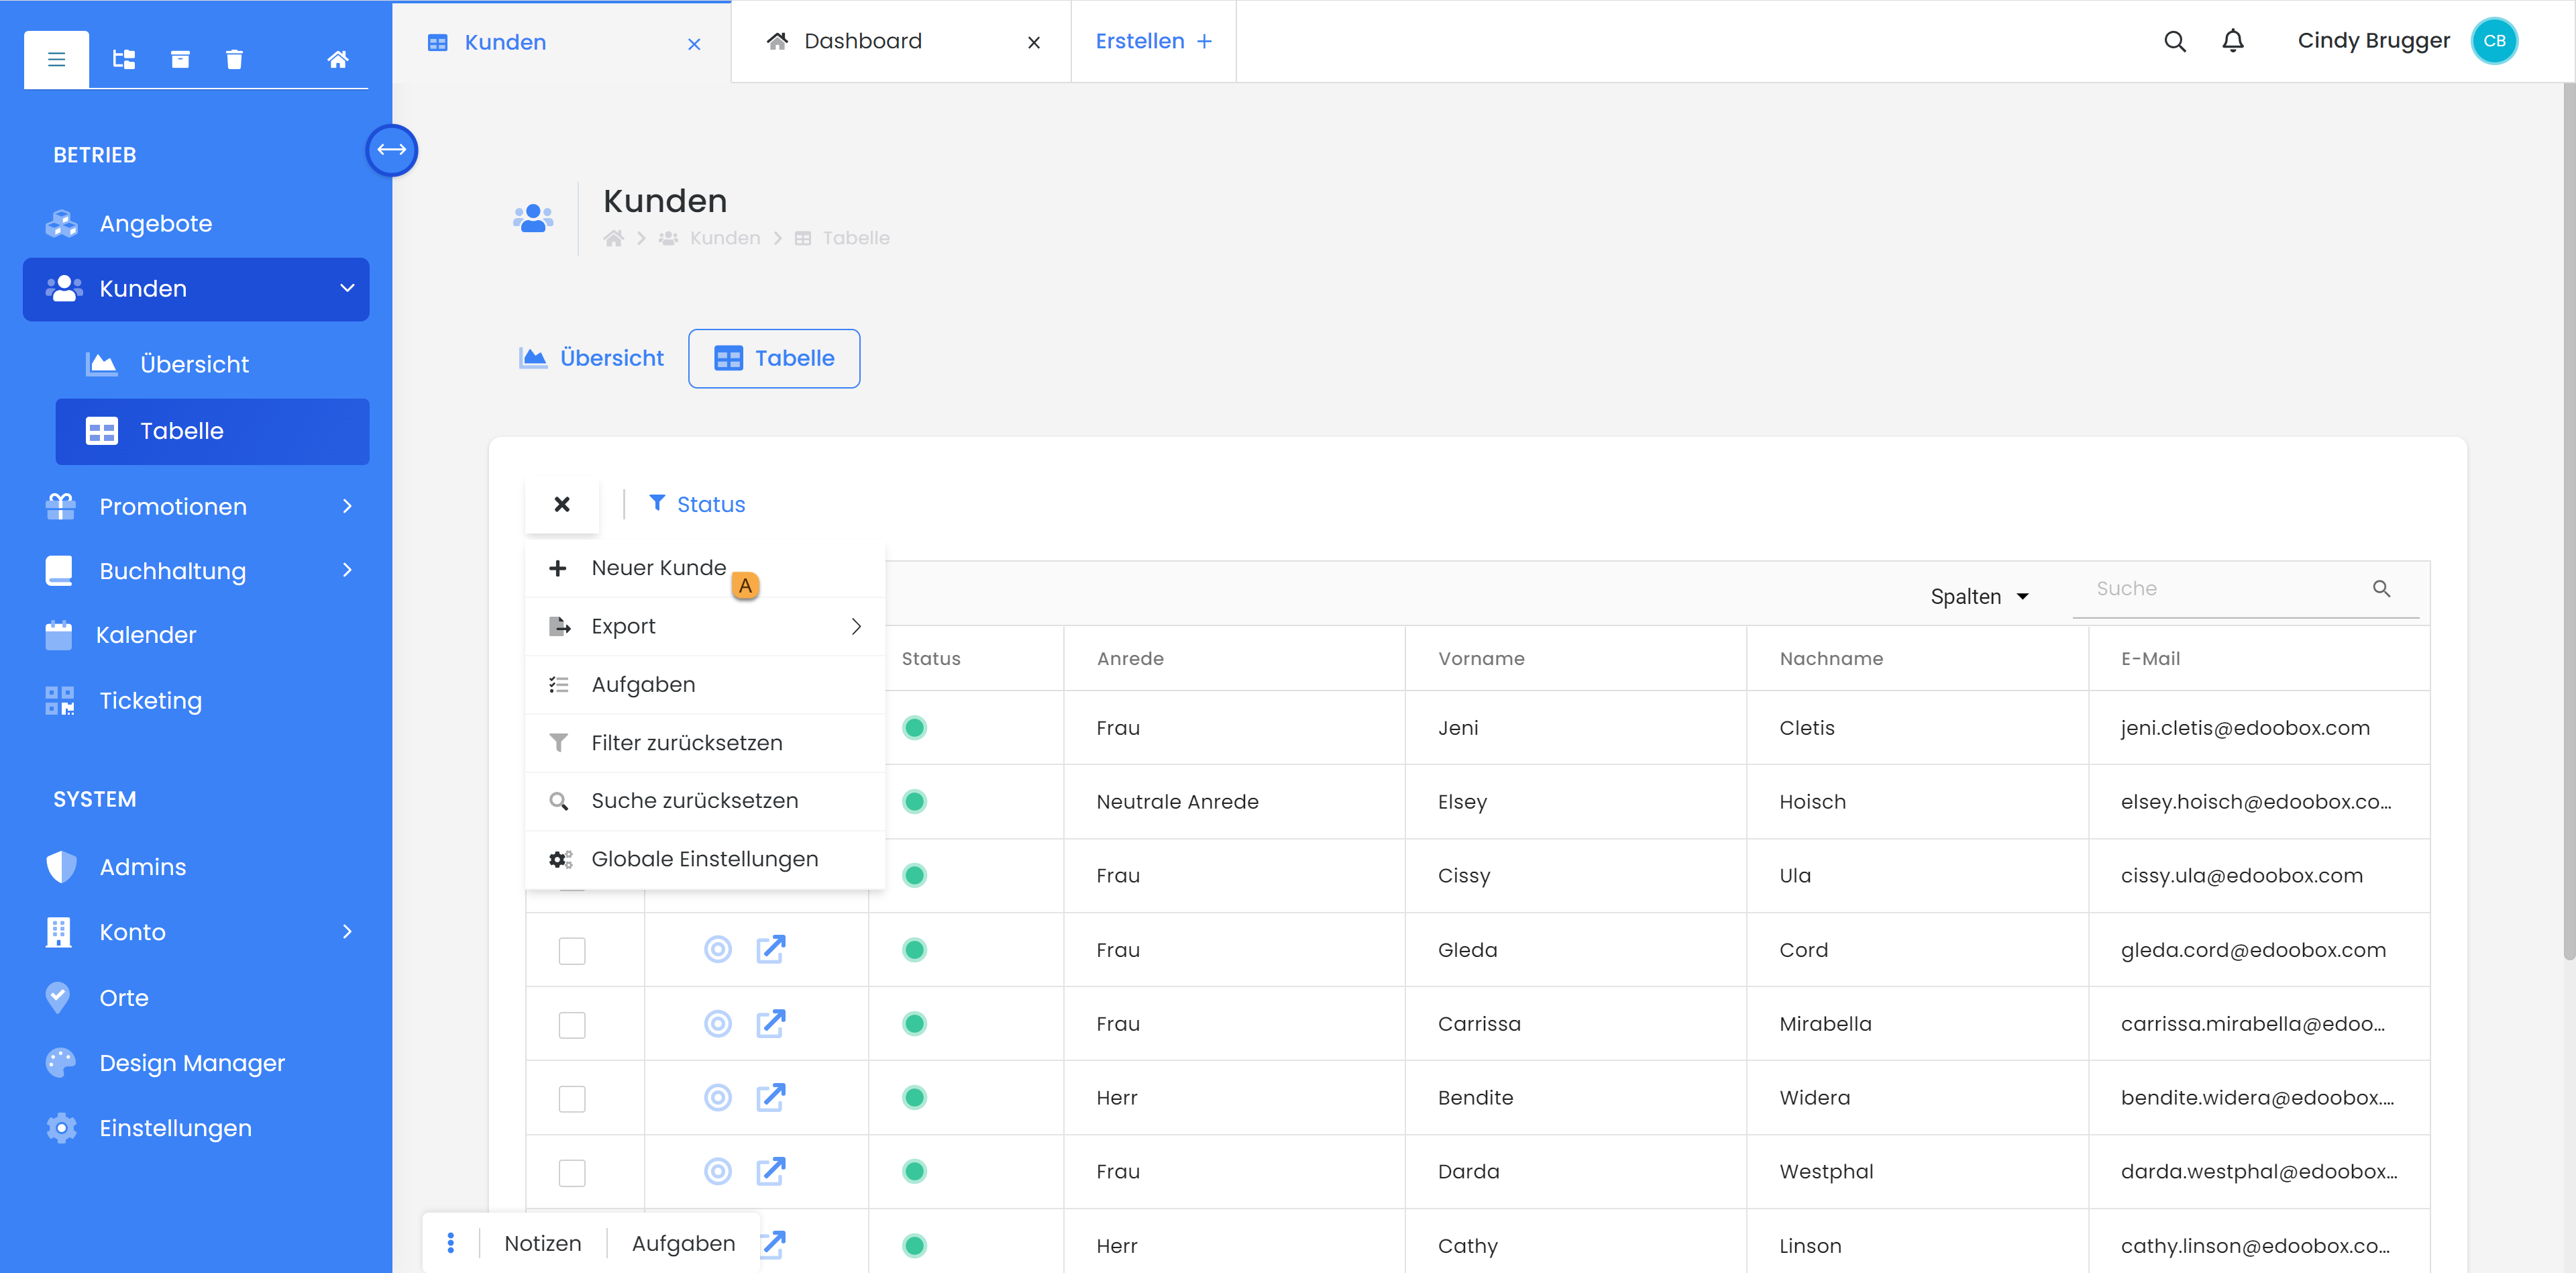
Task: Click the Kunden page header people icon
Action: point(533,218)
